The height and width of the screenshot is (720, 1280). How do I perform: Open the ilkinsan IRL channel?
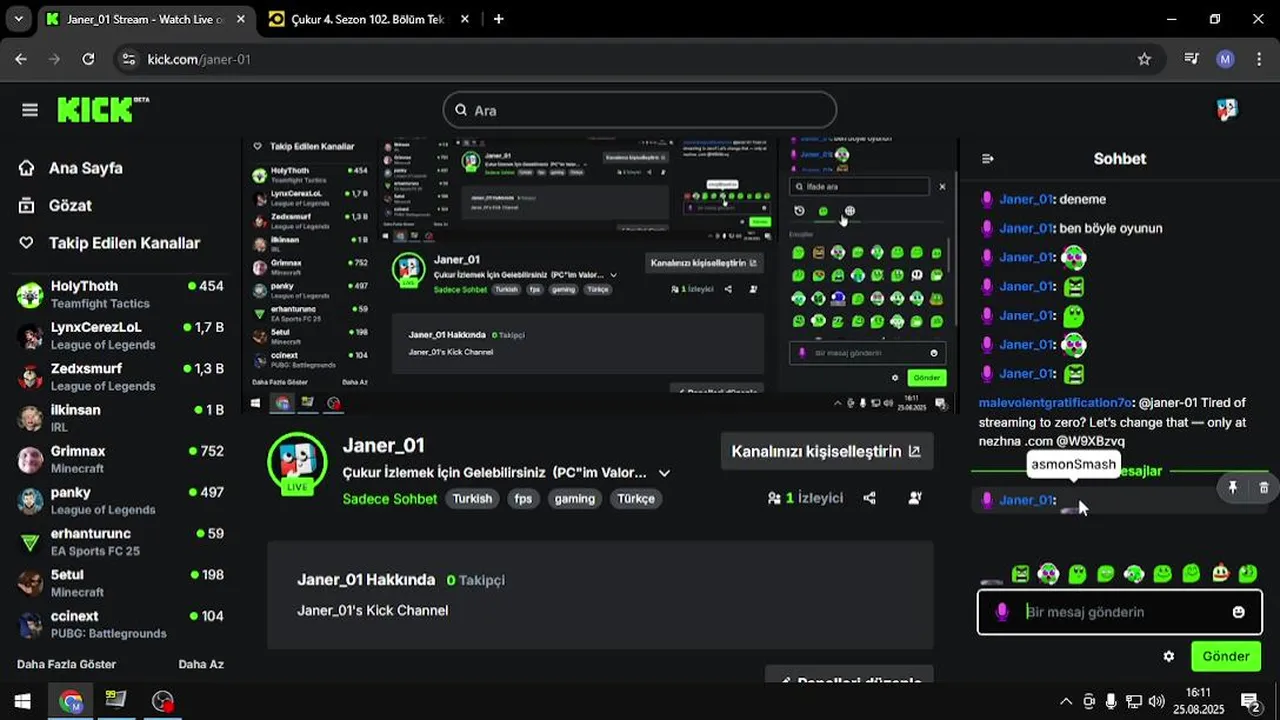click(x=120, y=418)
